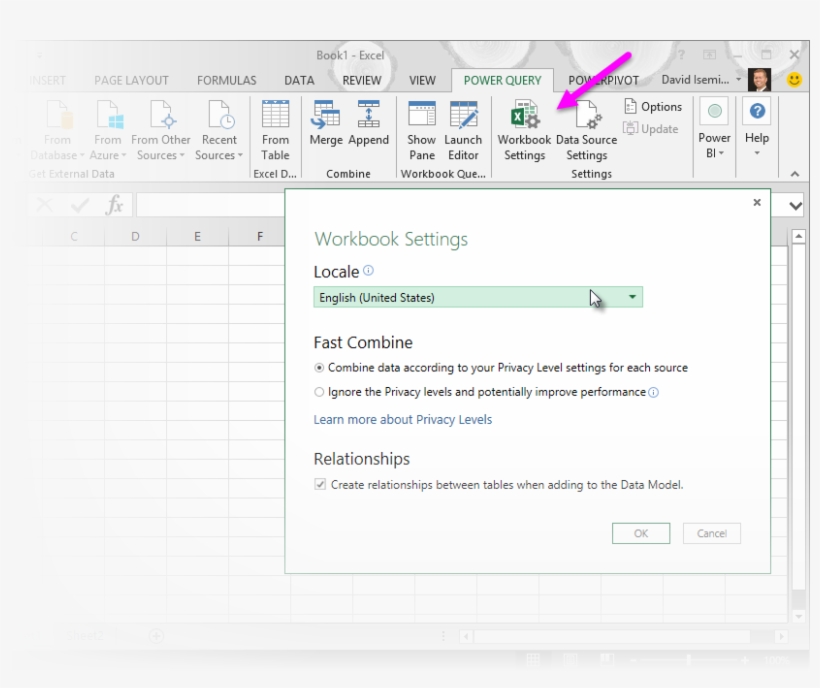Open account dropdown next to David Isemi
The height and width of the screenshot is (688, 820).
pyautogui.click(x=738, y=79)
